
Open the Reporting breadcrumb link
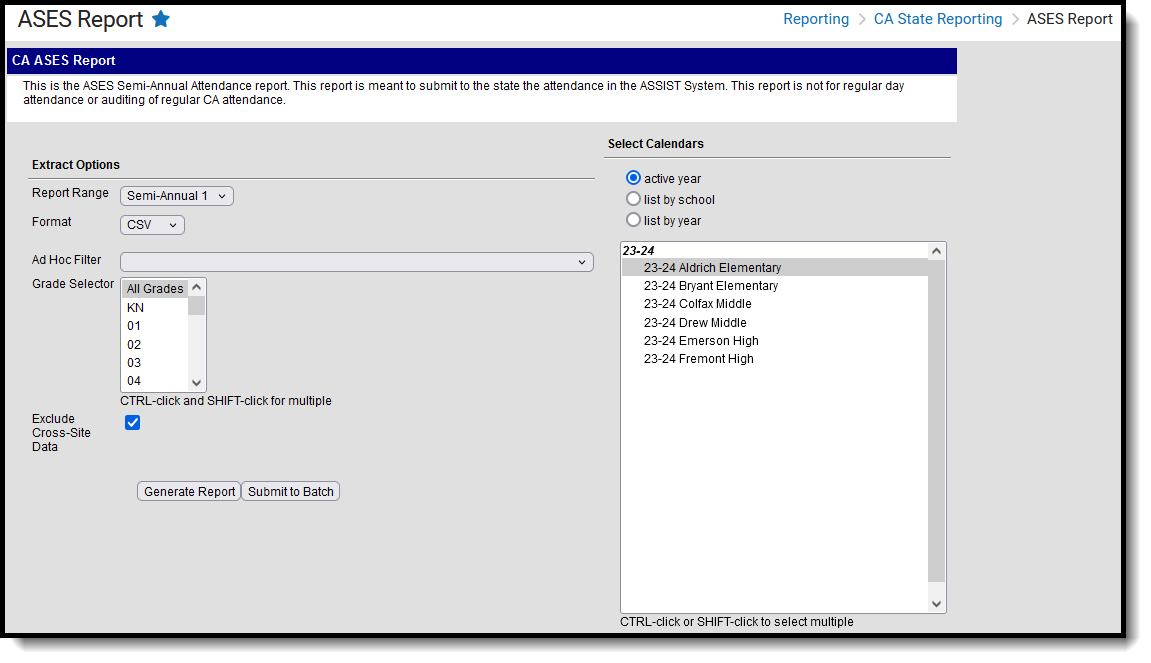click(816, 19)
